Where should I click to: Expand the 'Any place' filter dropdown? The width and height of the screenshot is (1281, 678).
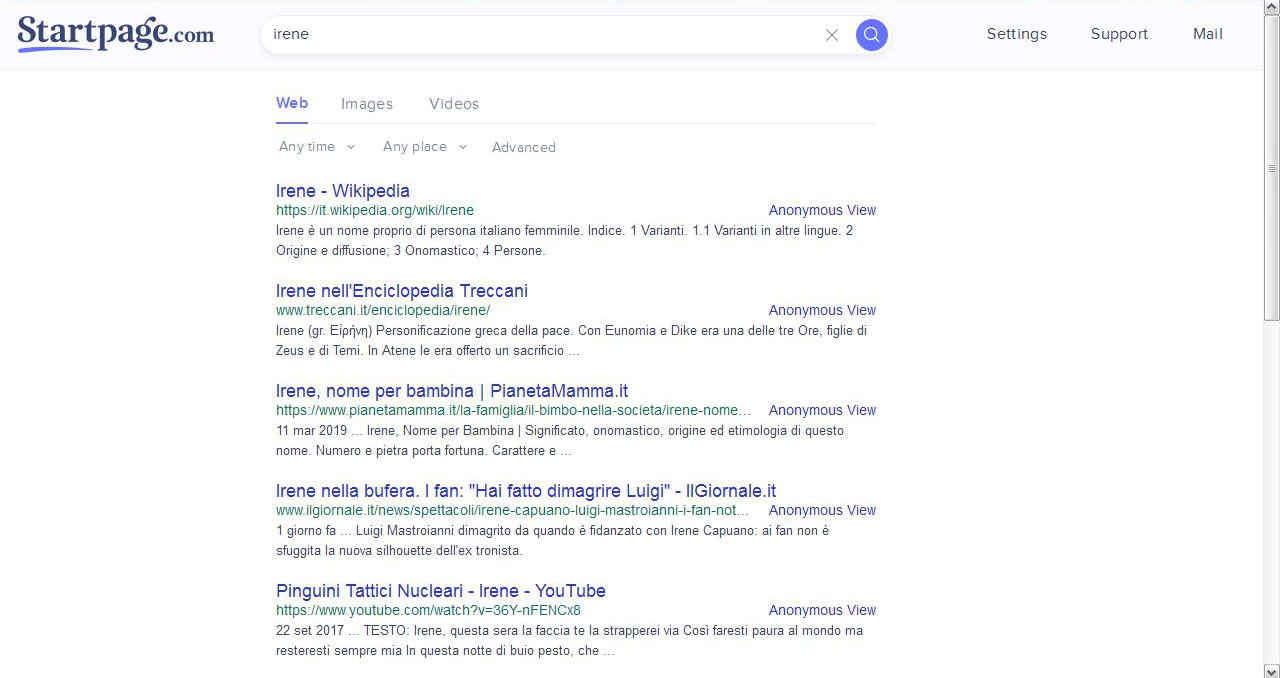(425, 147)
